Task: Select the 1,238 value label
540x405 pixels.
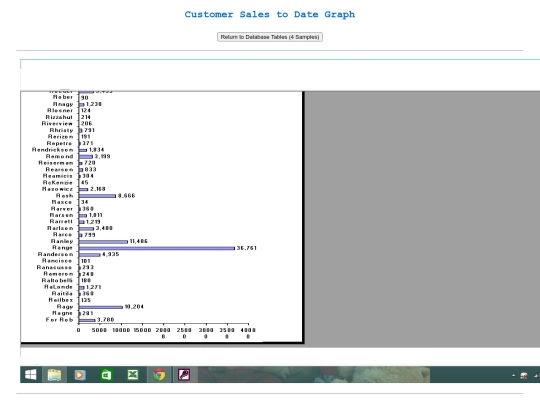Action: point(94,104)
